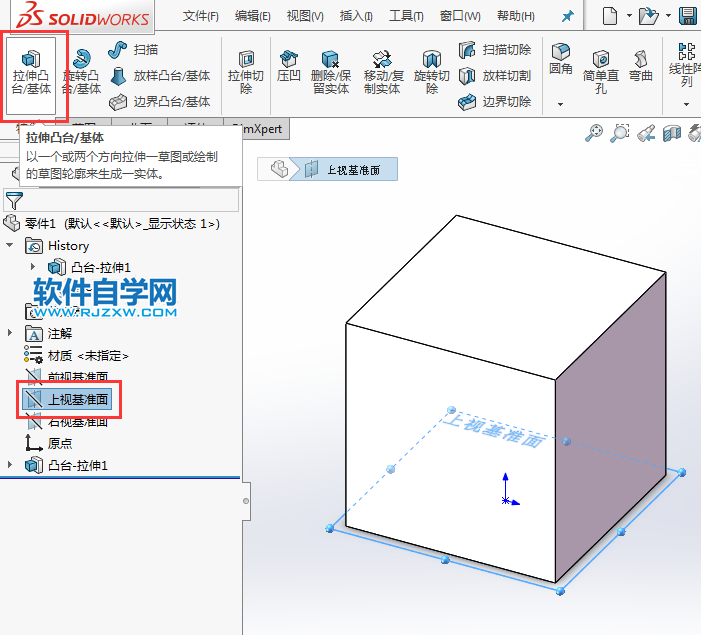
Task: Click the Open file folder icon
Action: click(x=648, y=16)
